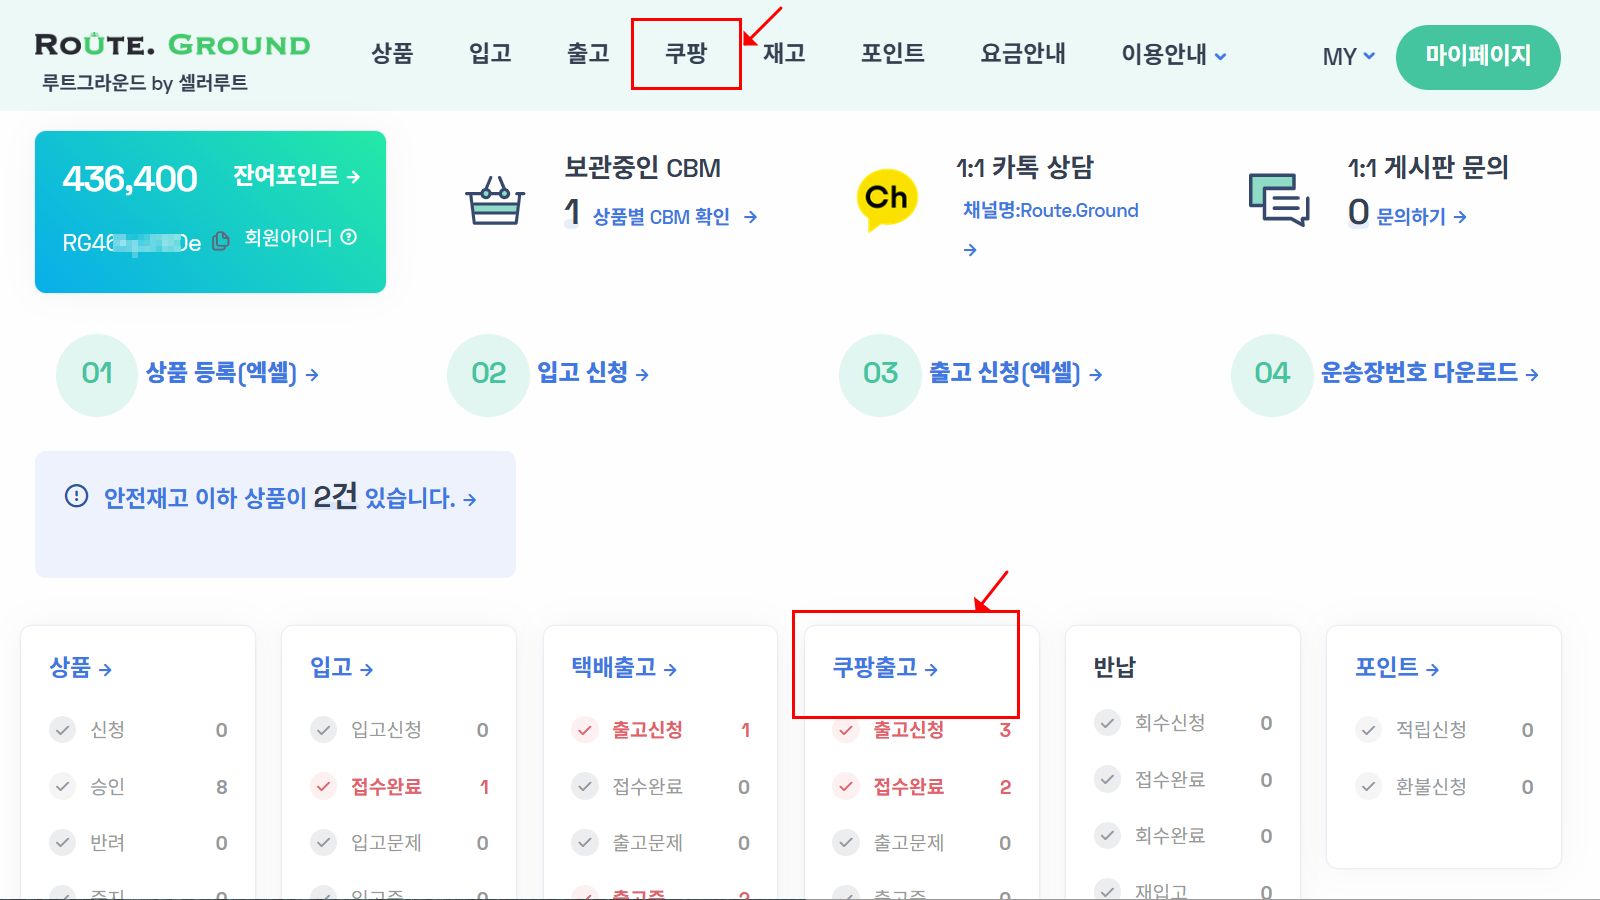Open the MY dropdown in the header
This screenshot has width=1600, height=900.
tap(1347, 57)
